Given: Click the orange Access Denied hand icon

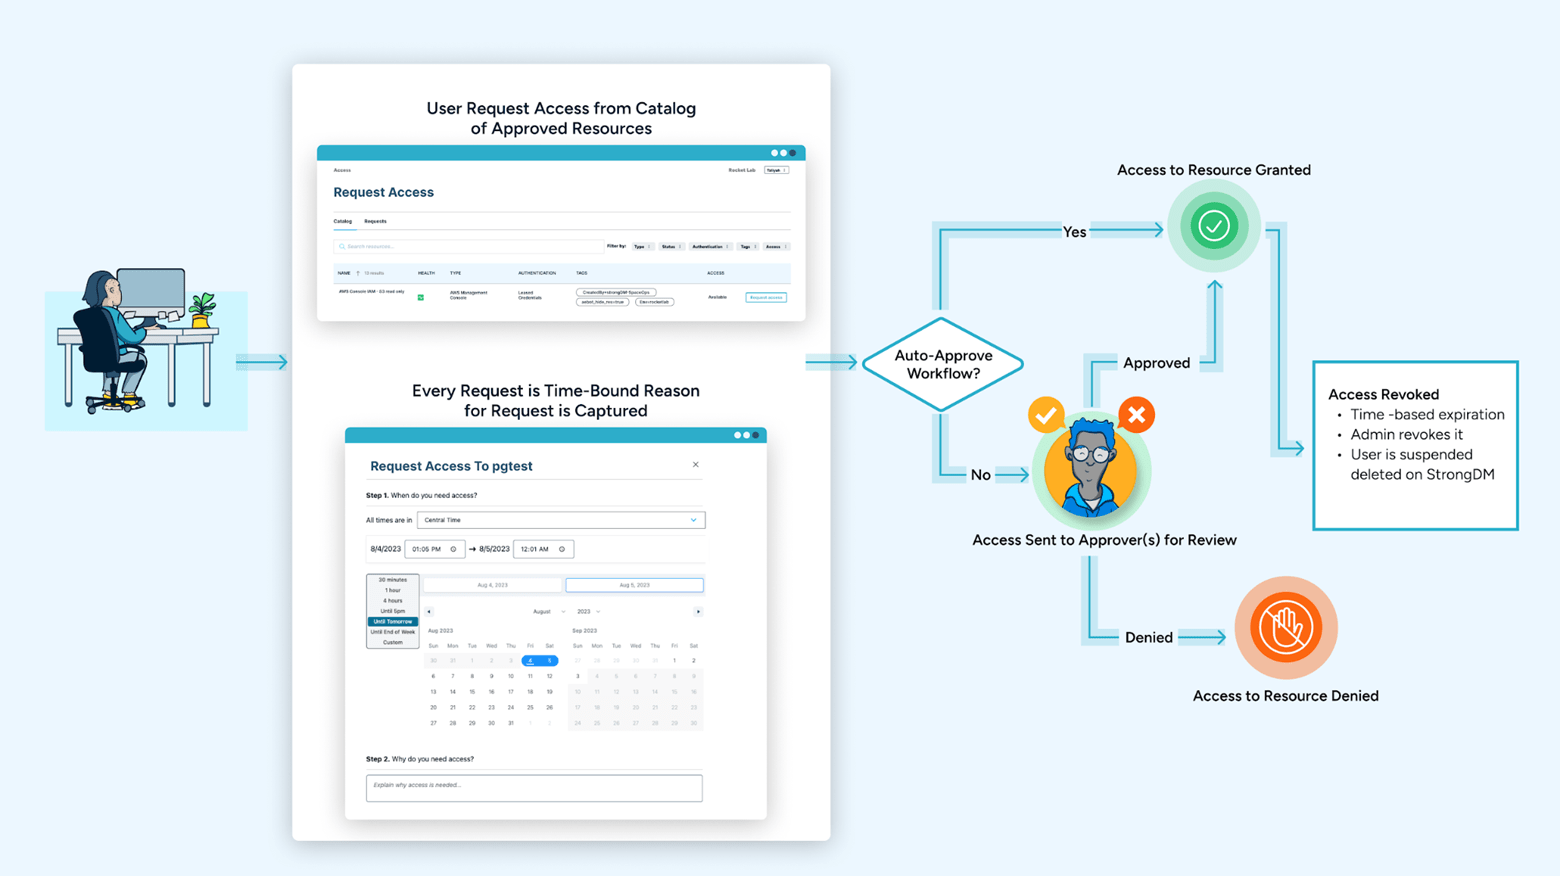Looking at the screenshot, I should pyautogui.click(x=1285, y=627).
